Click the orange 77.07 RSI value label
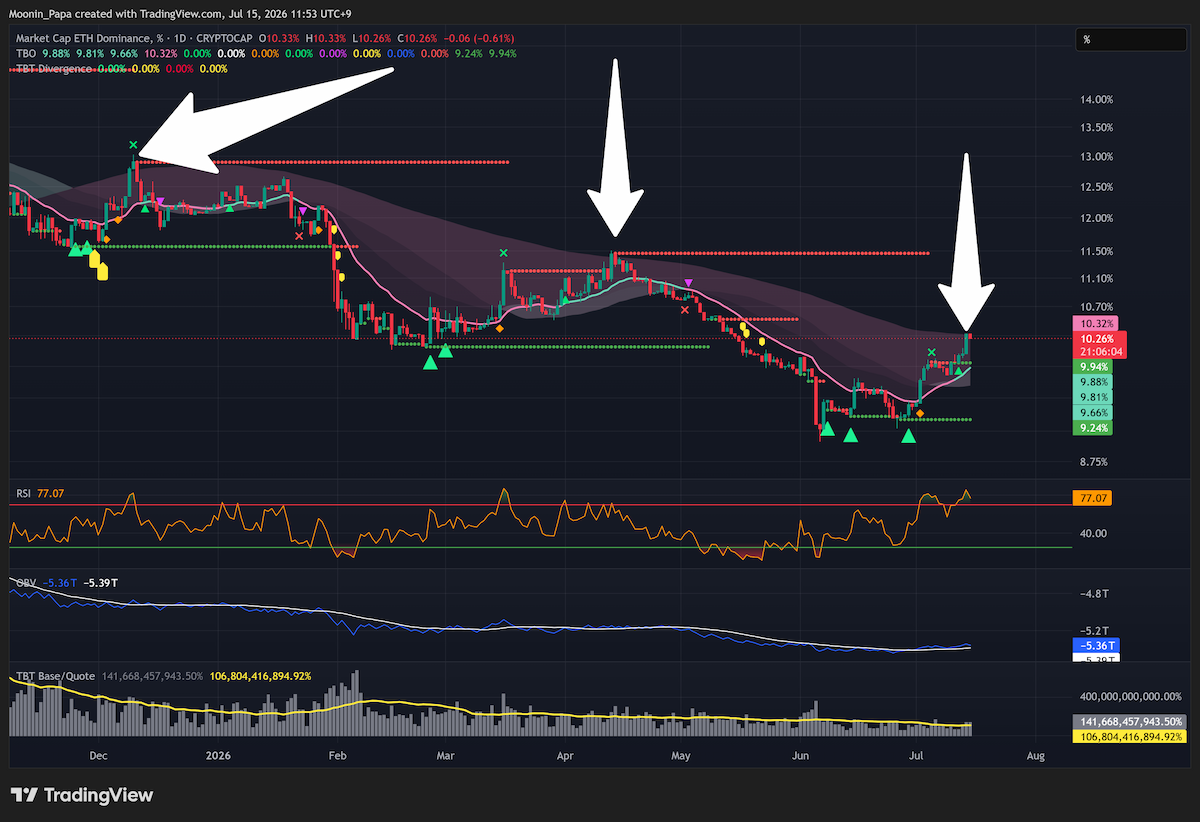Screen dimensions: 1200x822 [x=1092, y=497]
